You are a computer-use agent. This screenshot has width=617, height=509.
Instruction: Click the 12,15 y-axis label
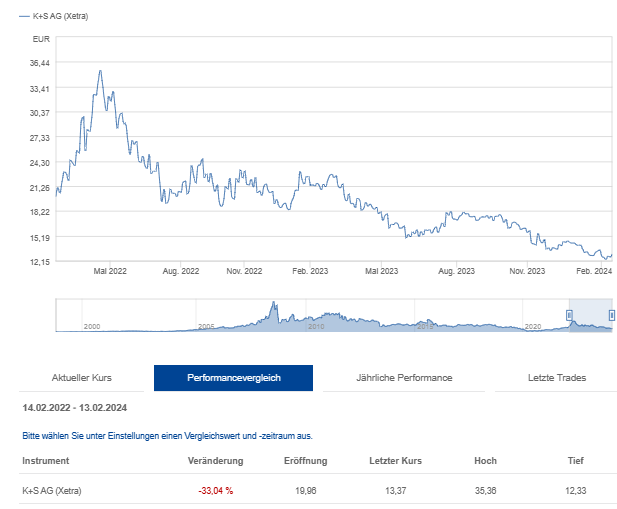[x=40, y=262]
